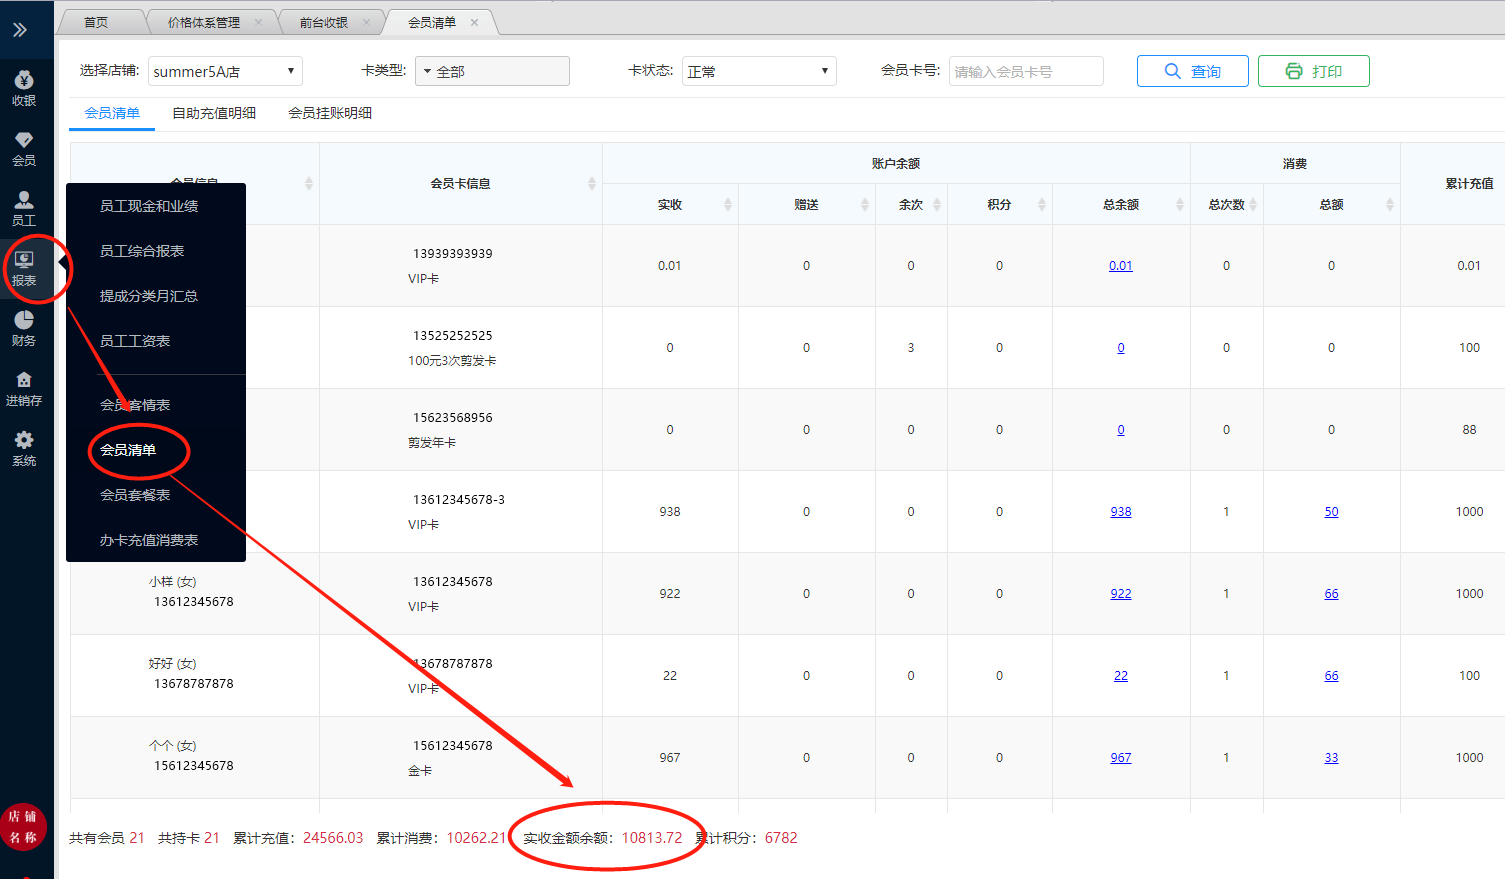
Task: Click the 打印 print button
Action: coord(1314,71)
